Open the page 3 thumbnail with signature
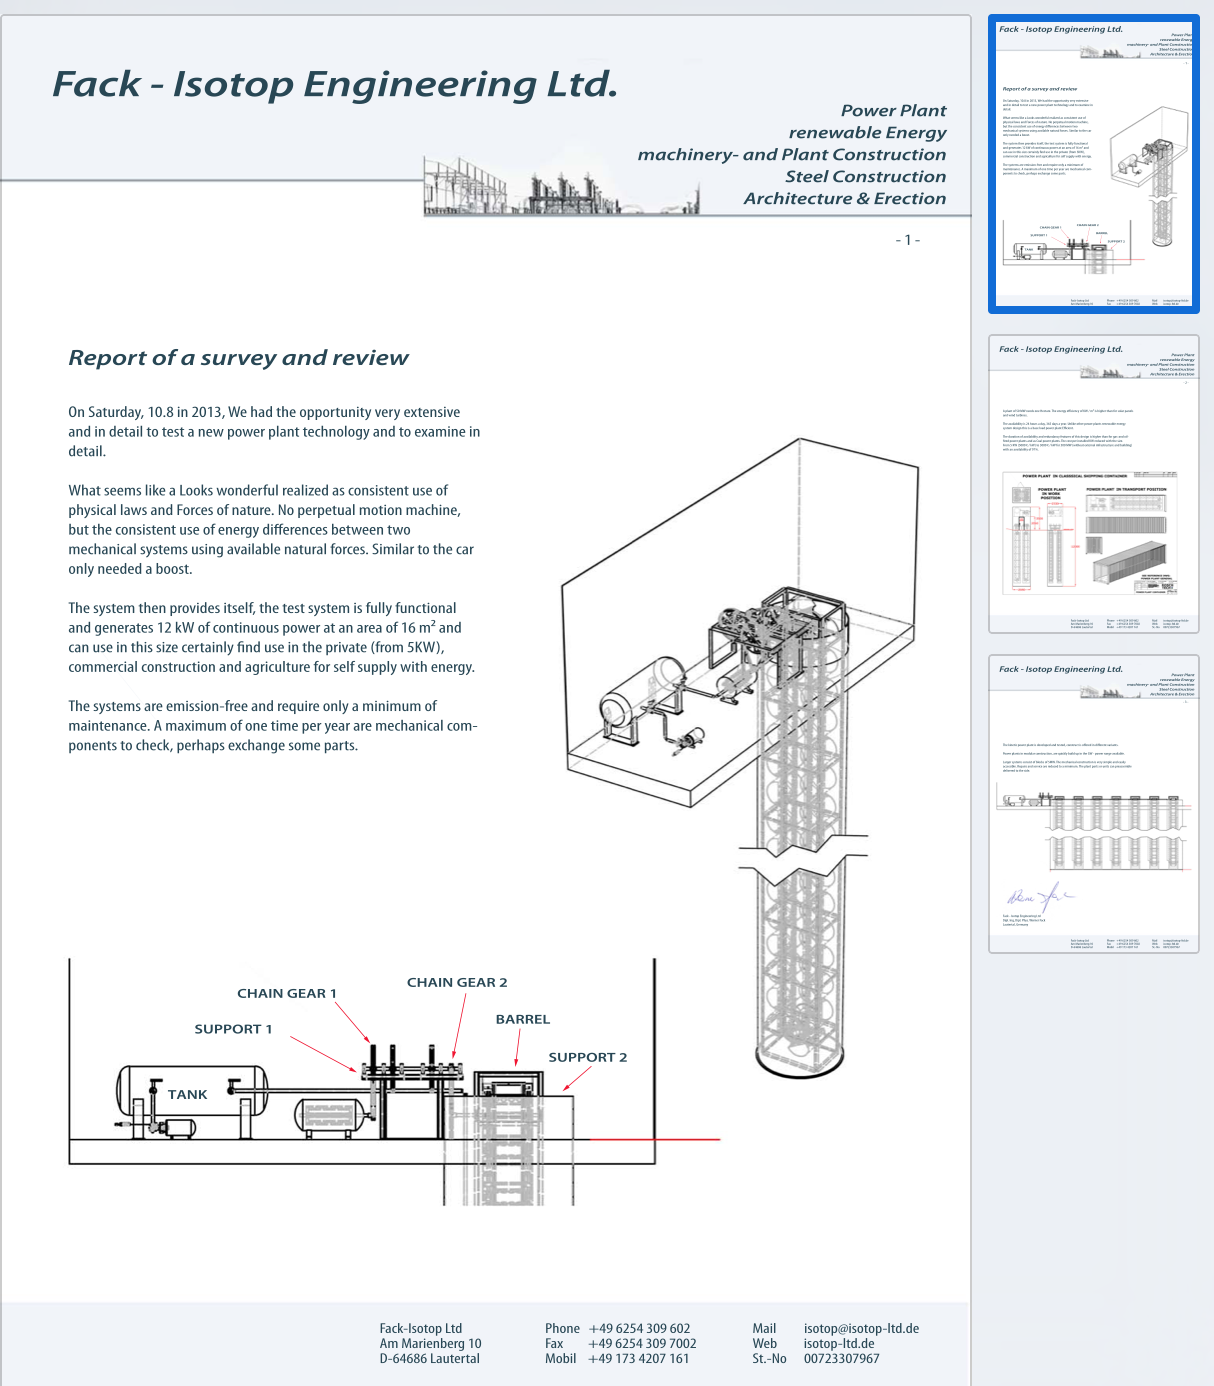The height and width of the screenshot is (1386, 1214). pos(1094,804)
